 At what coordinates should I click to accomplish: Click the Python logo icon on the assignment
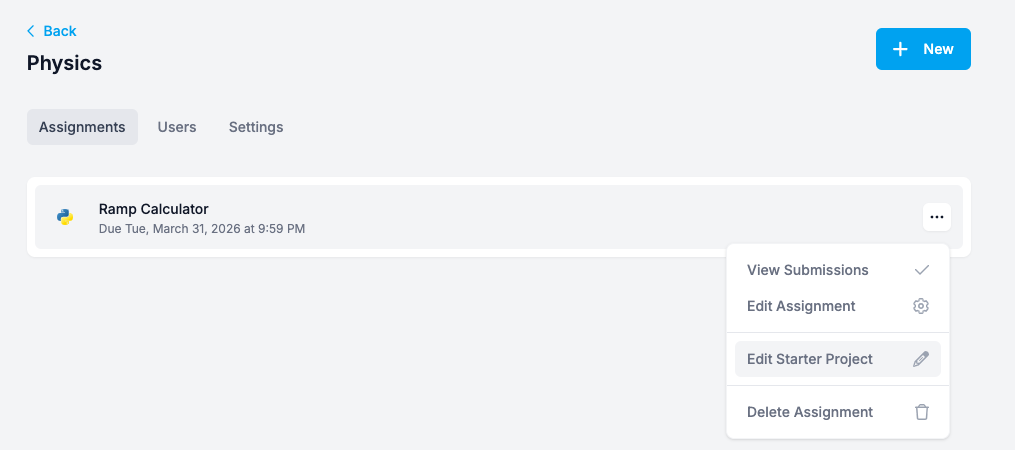tap(65, 217)
